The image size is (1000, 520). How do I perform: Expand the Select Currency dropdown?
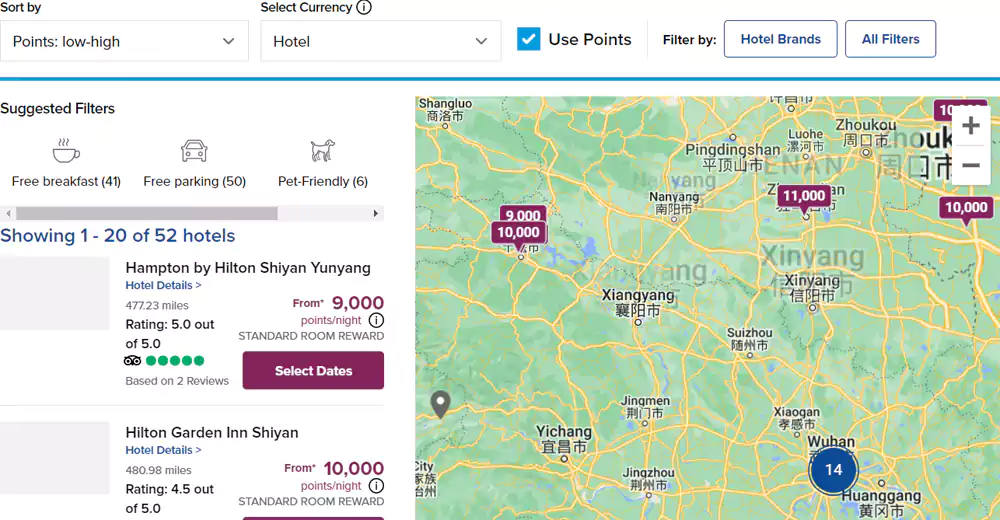(380, 42)
